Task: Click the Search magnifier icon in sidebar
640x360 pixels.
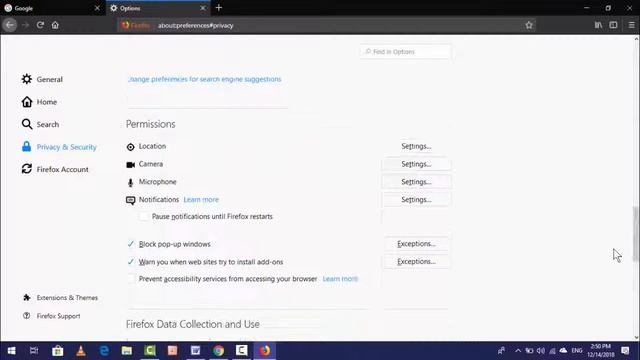Action: 27,124
